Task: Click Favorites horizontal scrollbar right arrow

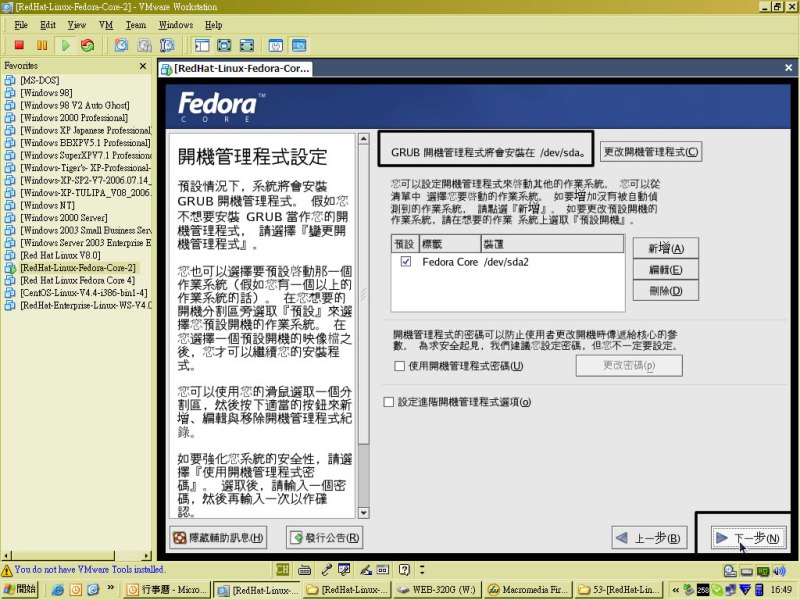Action: (x=147, y=556)
